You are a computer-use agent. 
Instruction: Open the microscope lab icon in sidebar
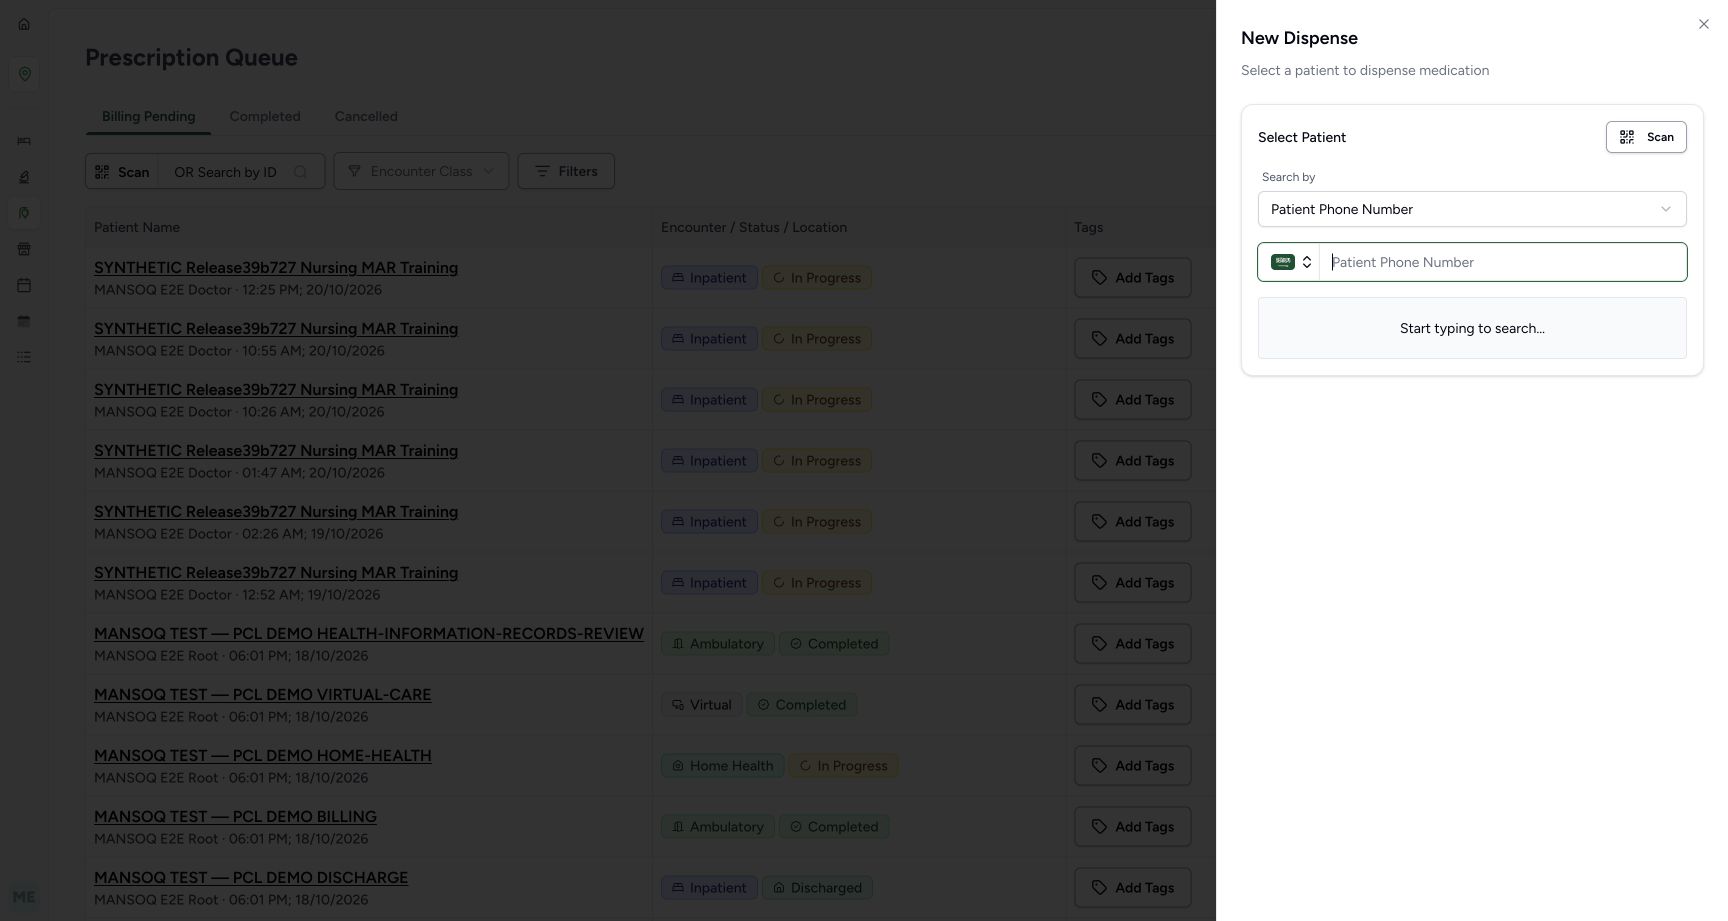point(24,177)
